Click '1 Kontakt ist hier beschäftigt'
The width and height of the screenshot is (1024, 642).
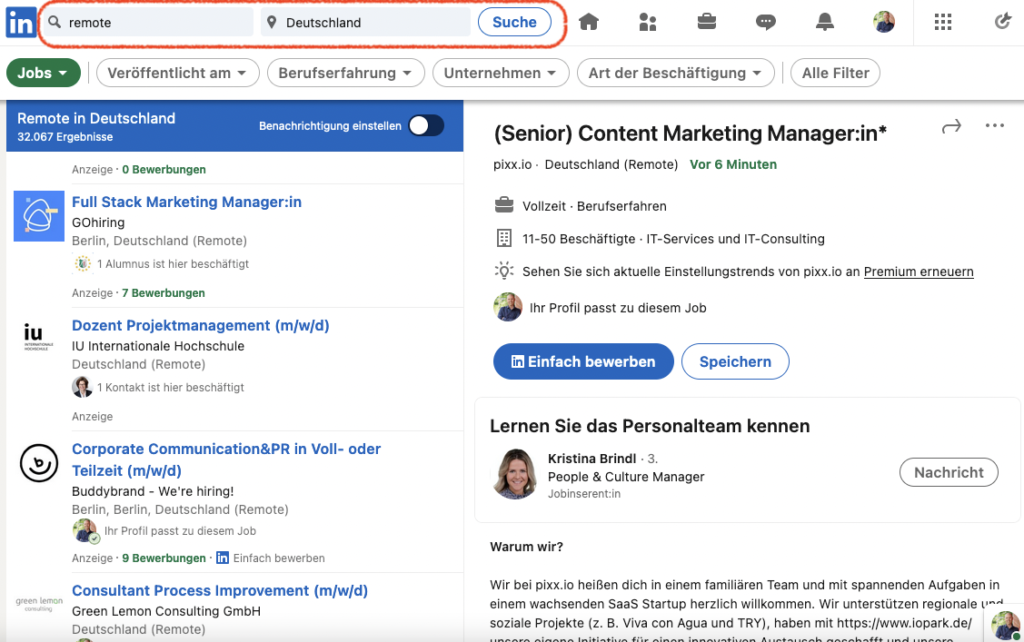click(x=170, y=387)
